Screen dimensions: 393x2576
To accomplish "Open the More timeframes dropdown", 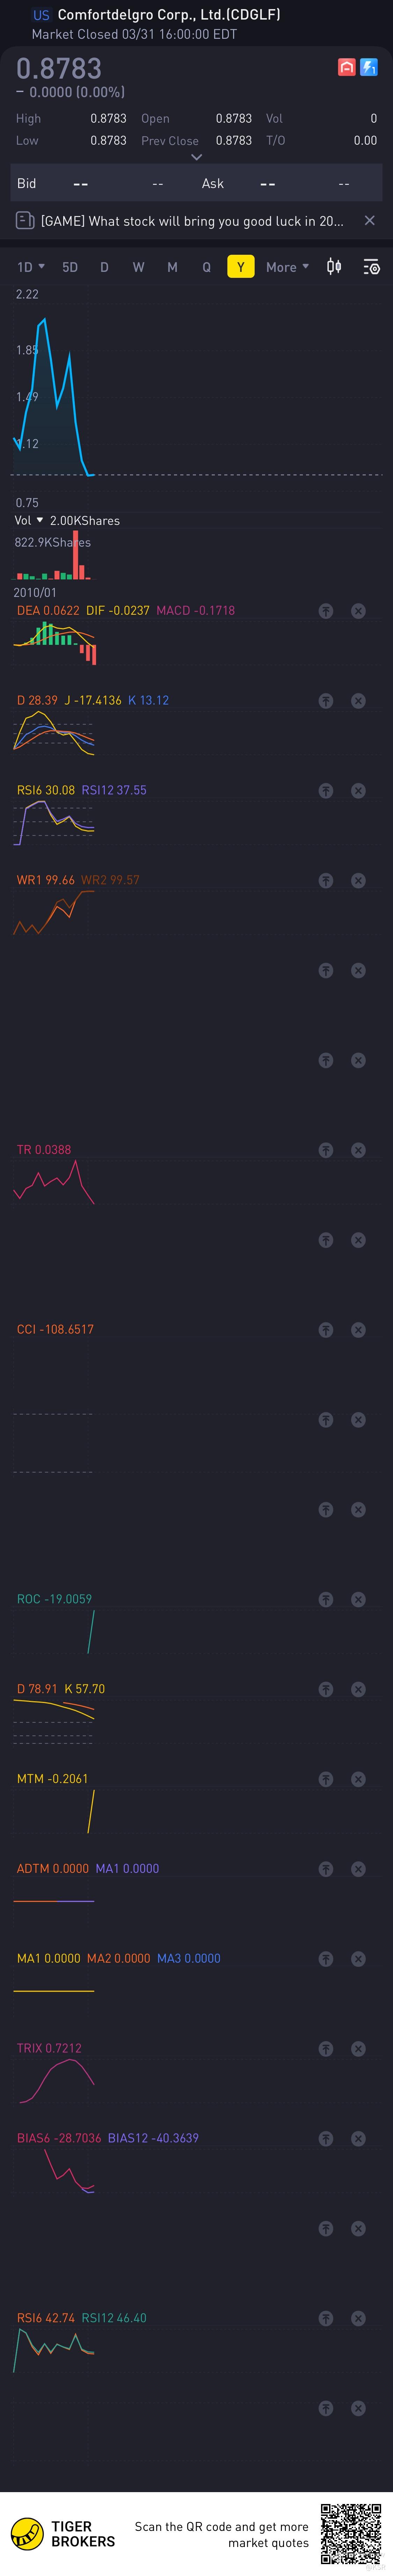I will (x=287, y=267).
